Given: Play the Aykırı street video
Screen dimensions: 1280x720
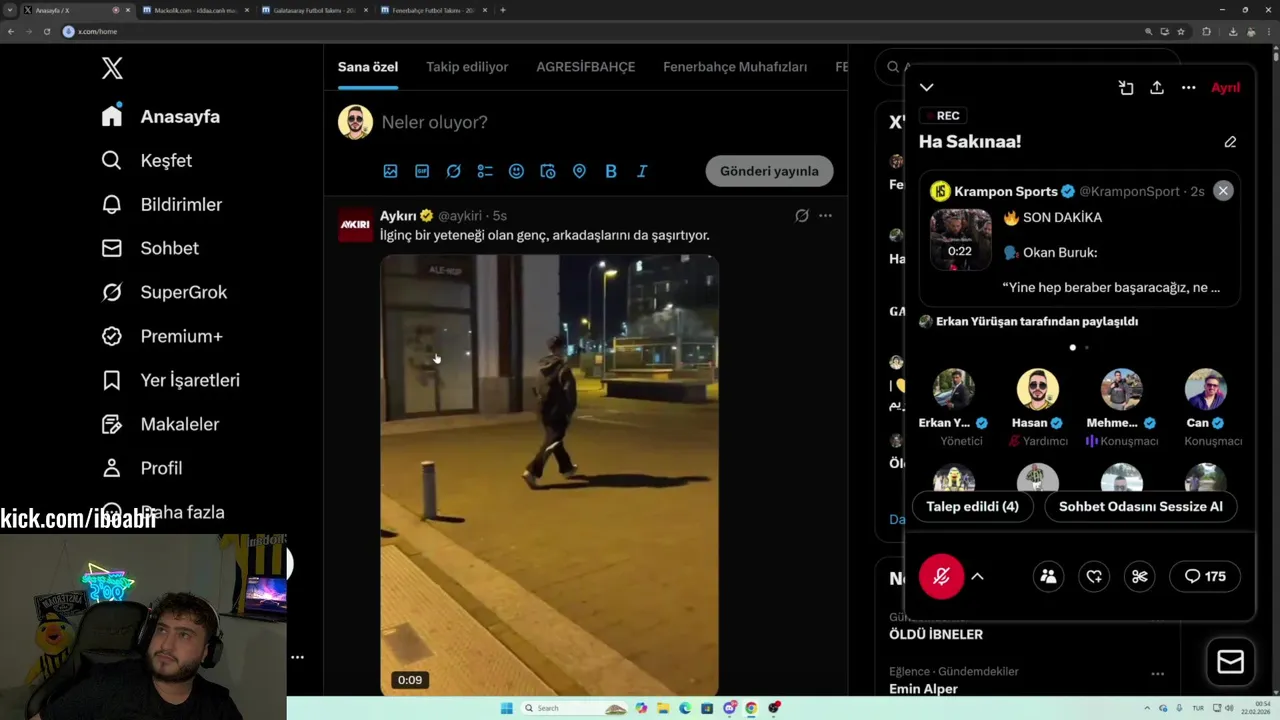Looking at the screenshot, I should click(x=549, y=475).
